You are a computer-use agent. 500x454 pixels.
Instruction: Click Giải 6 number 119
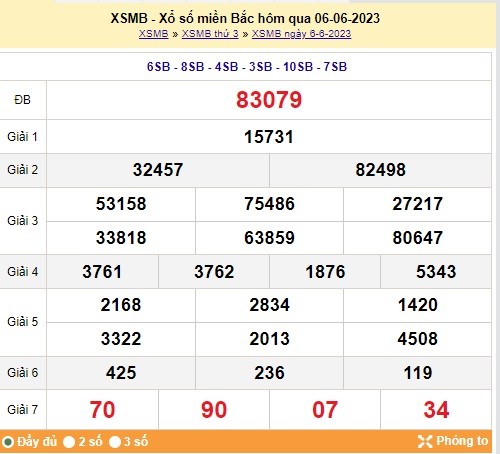(x=418, y=373)
